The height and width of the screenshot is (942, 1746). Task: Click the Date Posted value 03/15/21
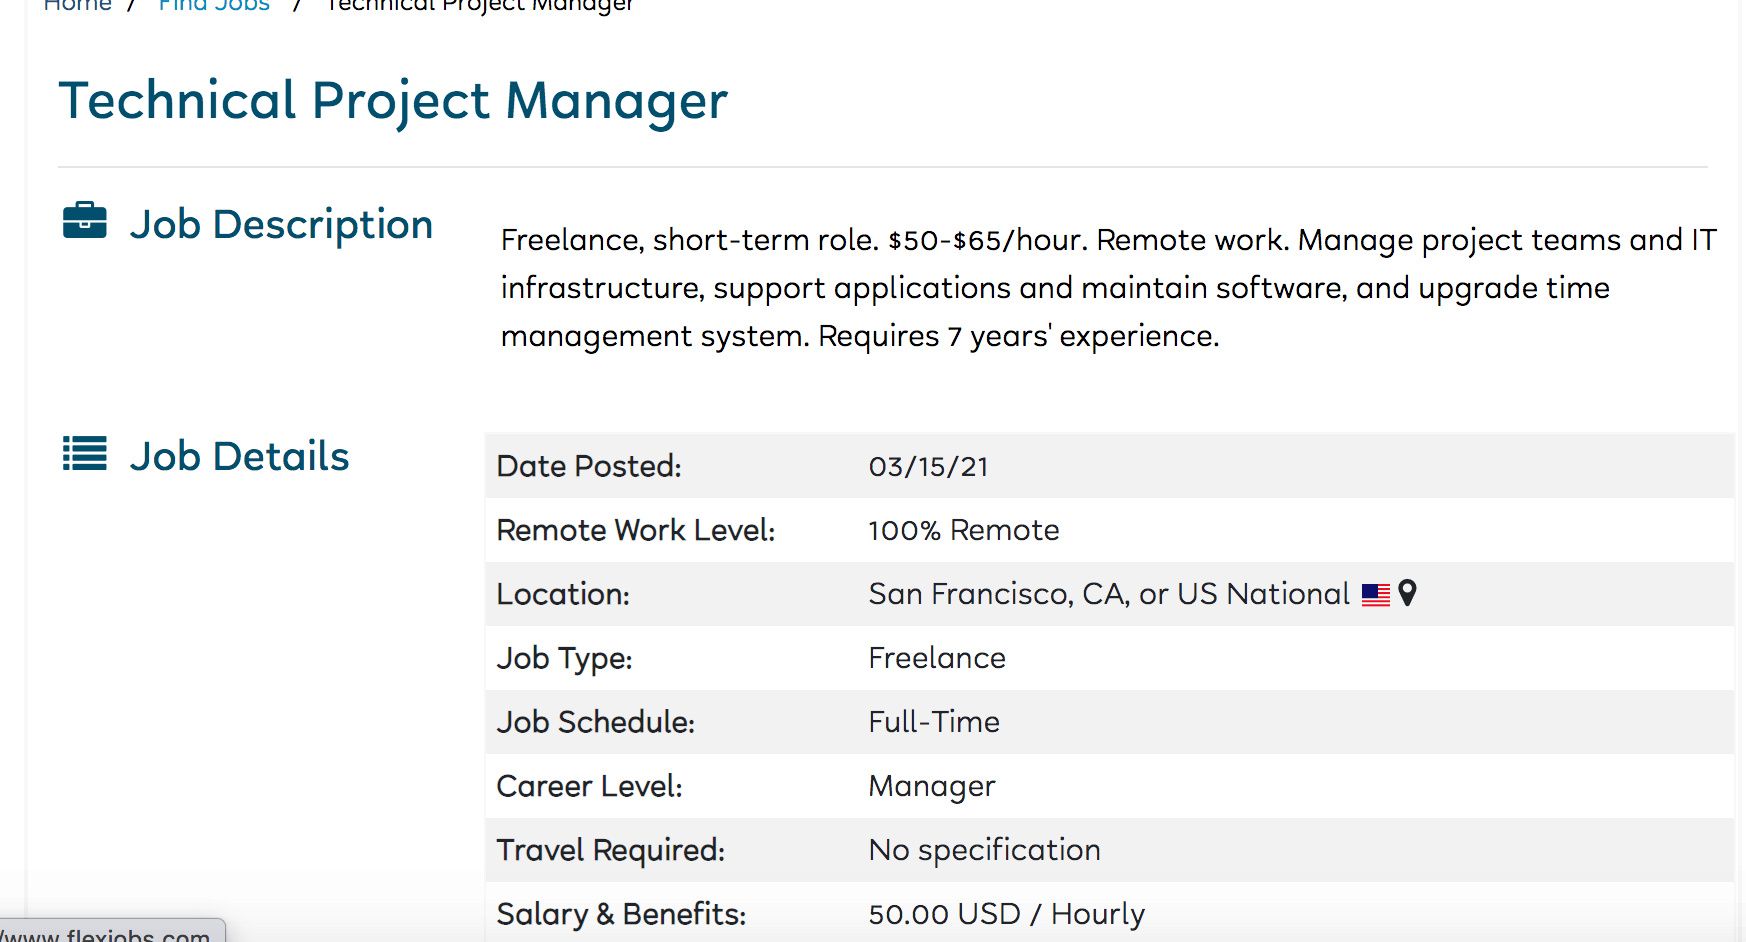[928, 467]
